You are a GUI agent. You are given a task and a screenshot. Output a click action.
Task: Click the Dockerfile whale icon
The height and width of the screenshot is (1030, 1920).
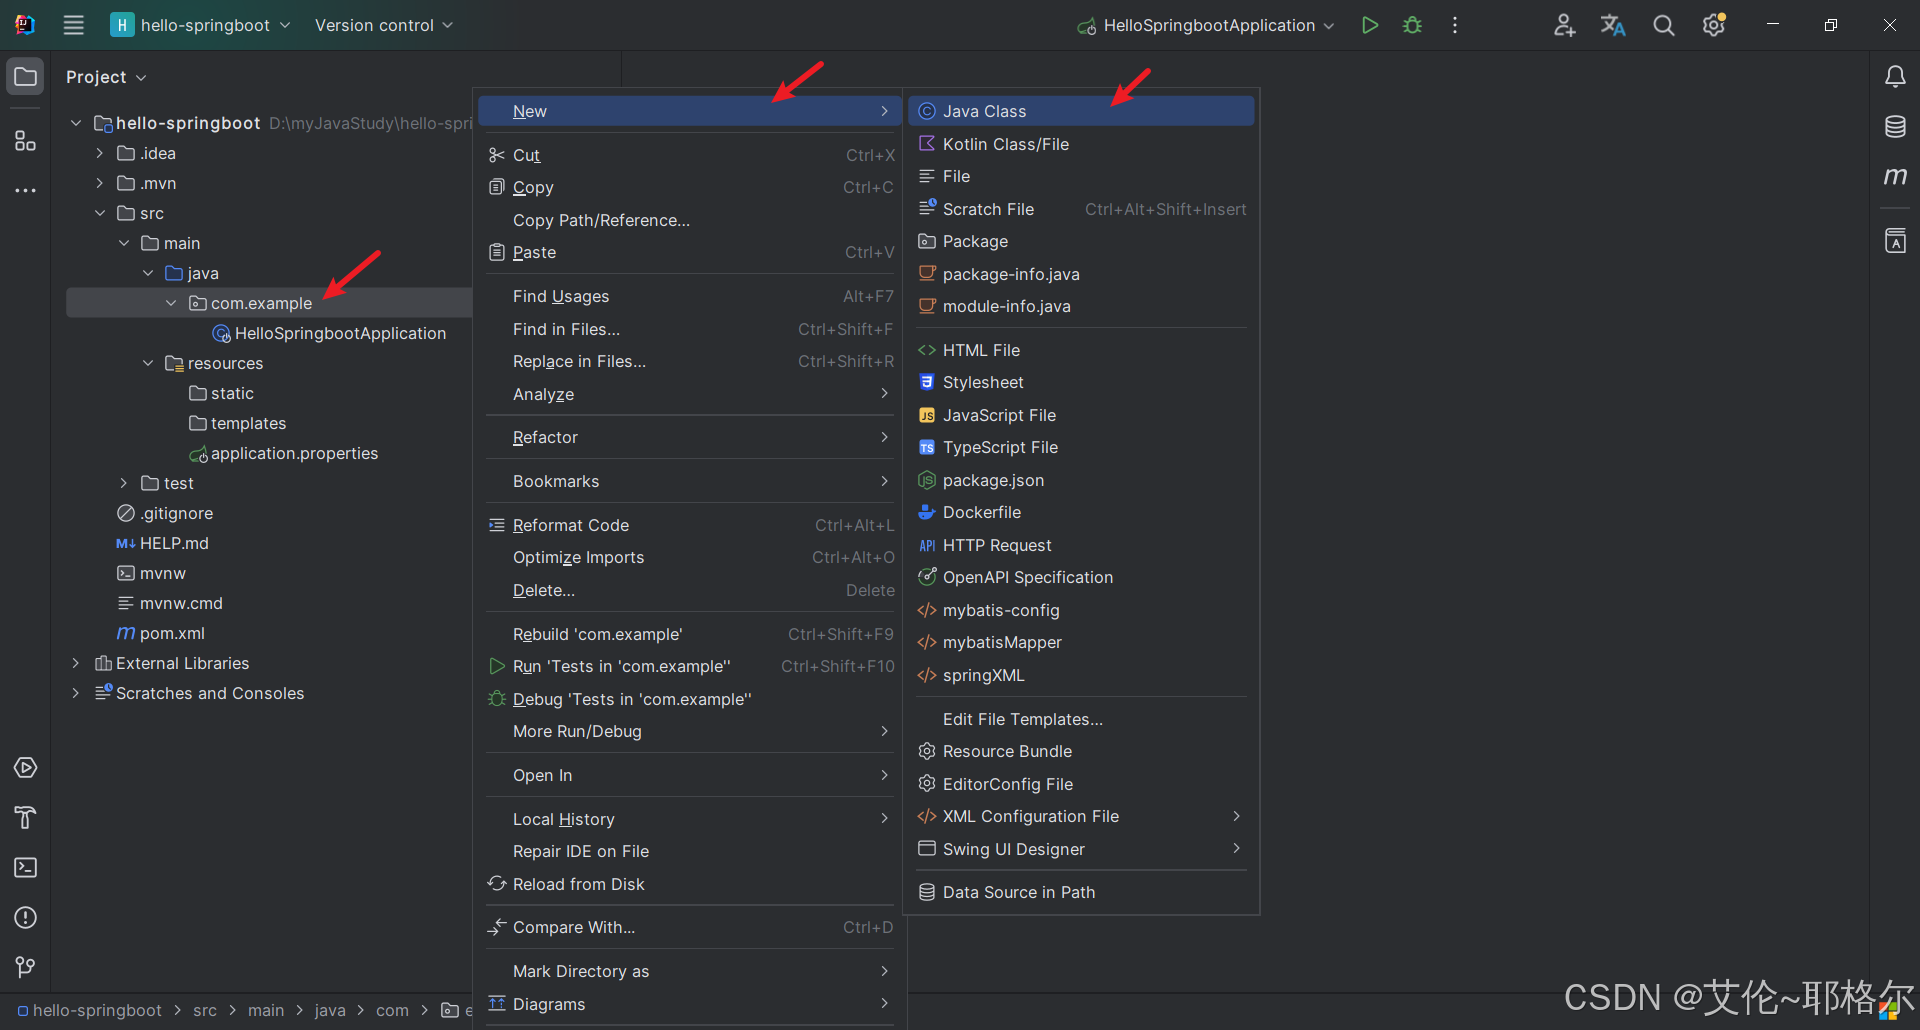(x=927, y=512)
